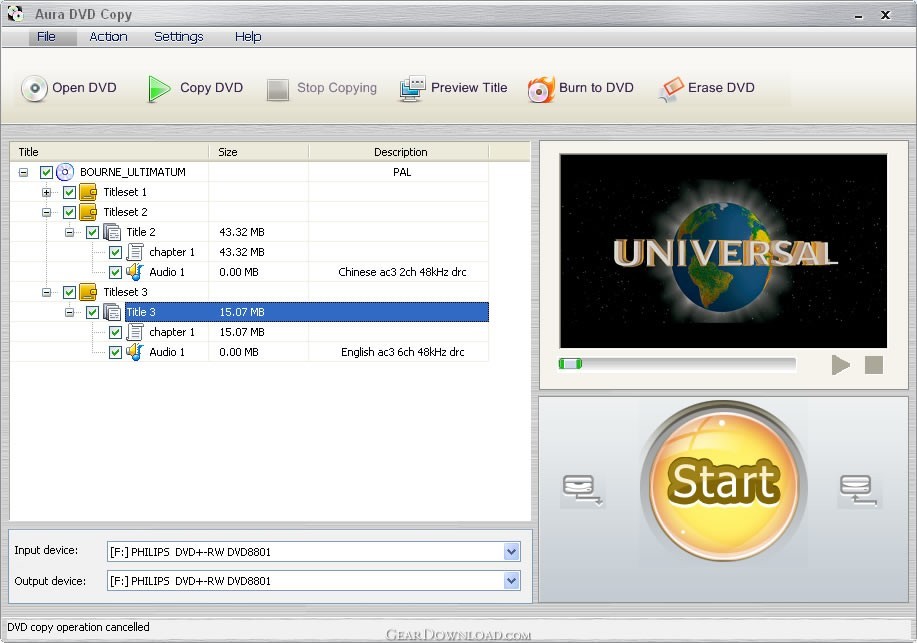This screenshot has height=643, width=917.
Task: Play the preview video
Action: point(840,365)
